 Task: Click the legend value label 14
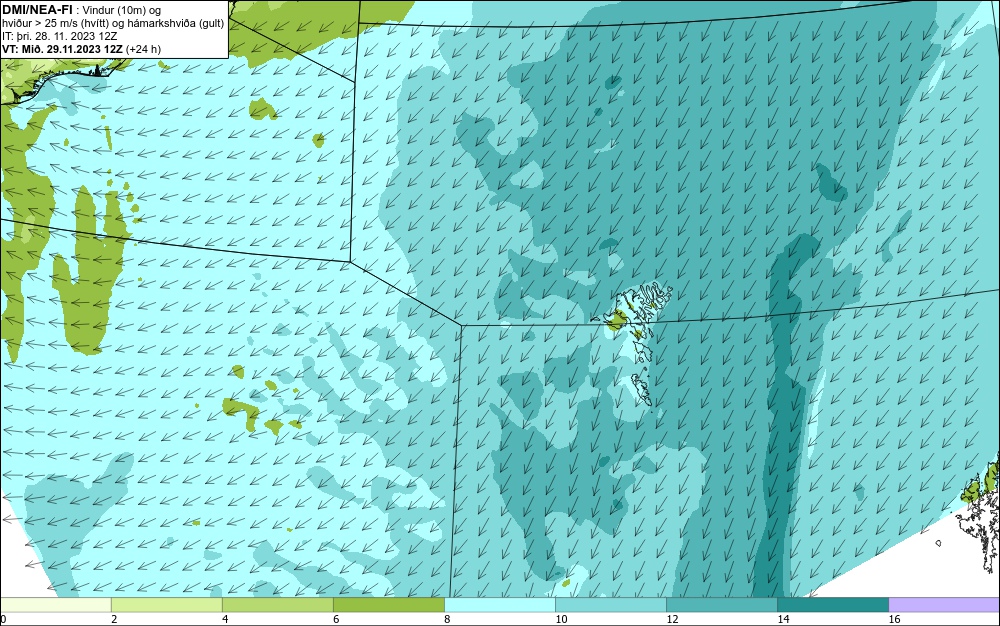coord(783,619)
